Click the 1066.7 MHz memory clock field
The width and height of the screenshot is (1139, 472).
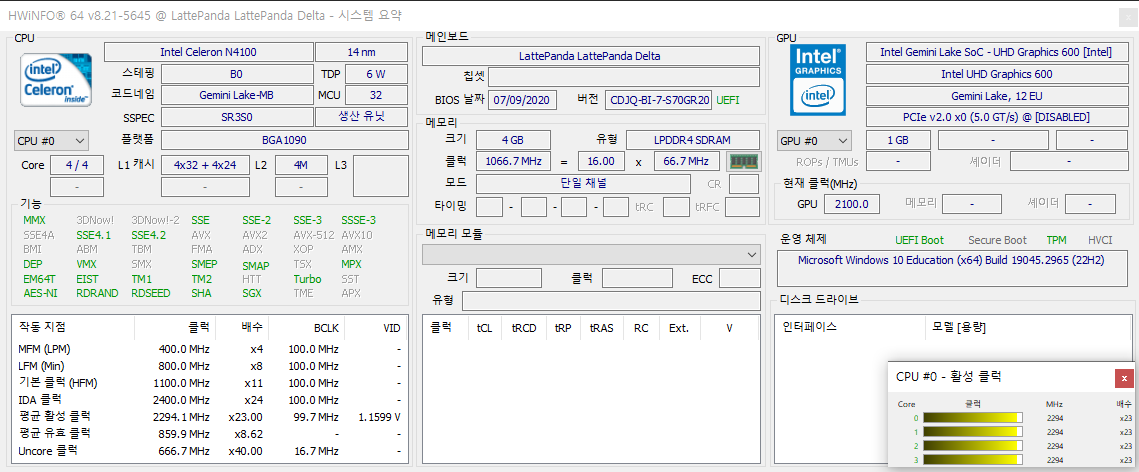pyautogui.click(x=514, y=161)
